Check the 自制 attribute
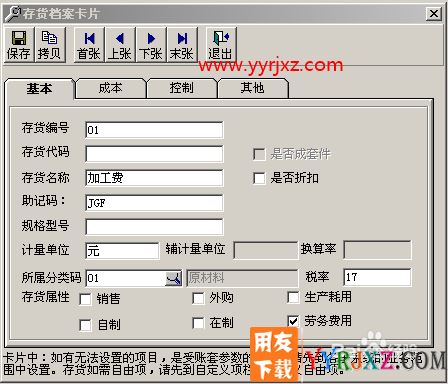The image size is (448, 384). (85, 325)
